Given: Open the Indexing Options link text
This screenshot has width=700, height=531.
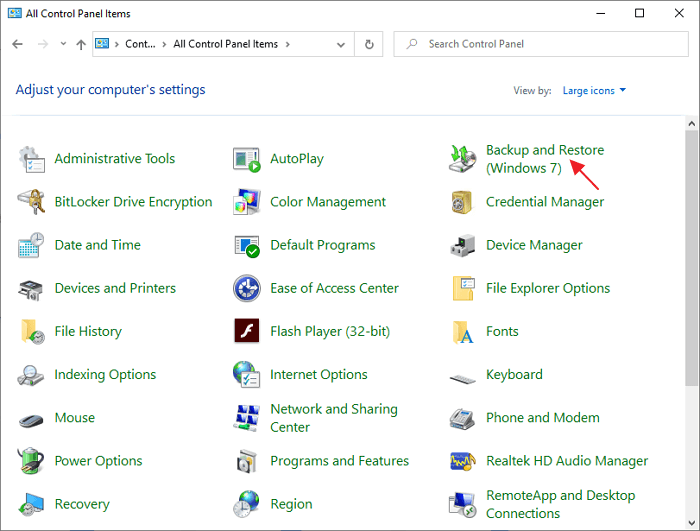Looking at the screenshot, I should point(105,374).
